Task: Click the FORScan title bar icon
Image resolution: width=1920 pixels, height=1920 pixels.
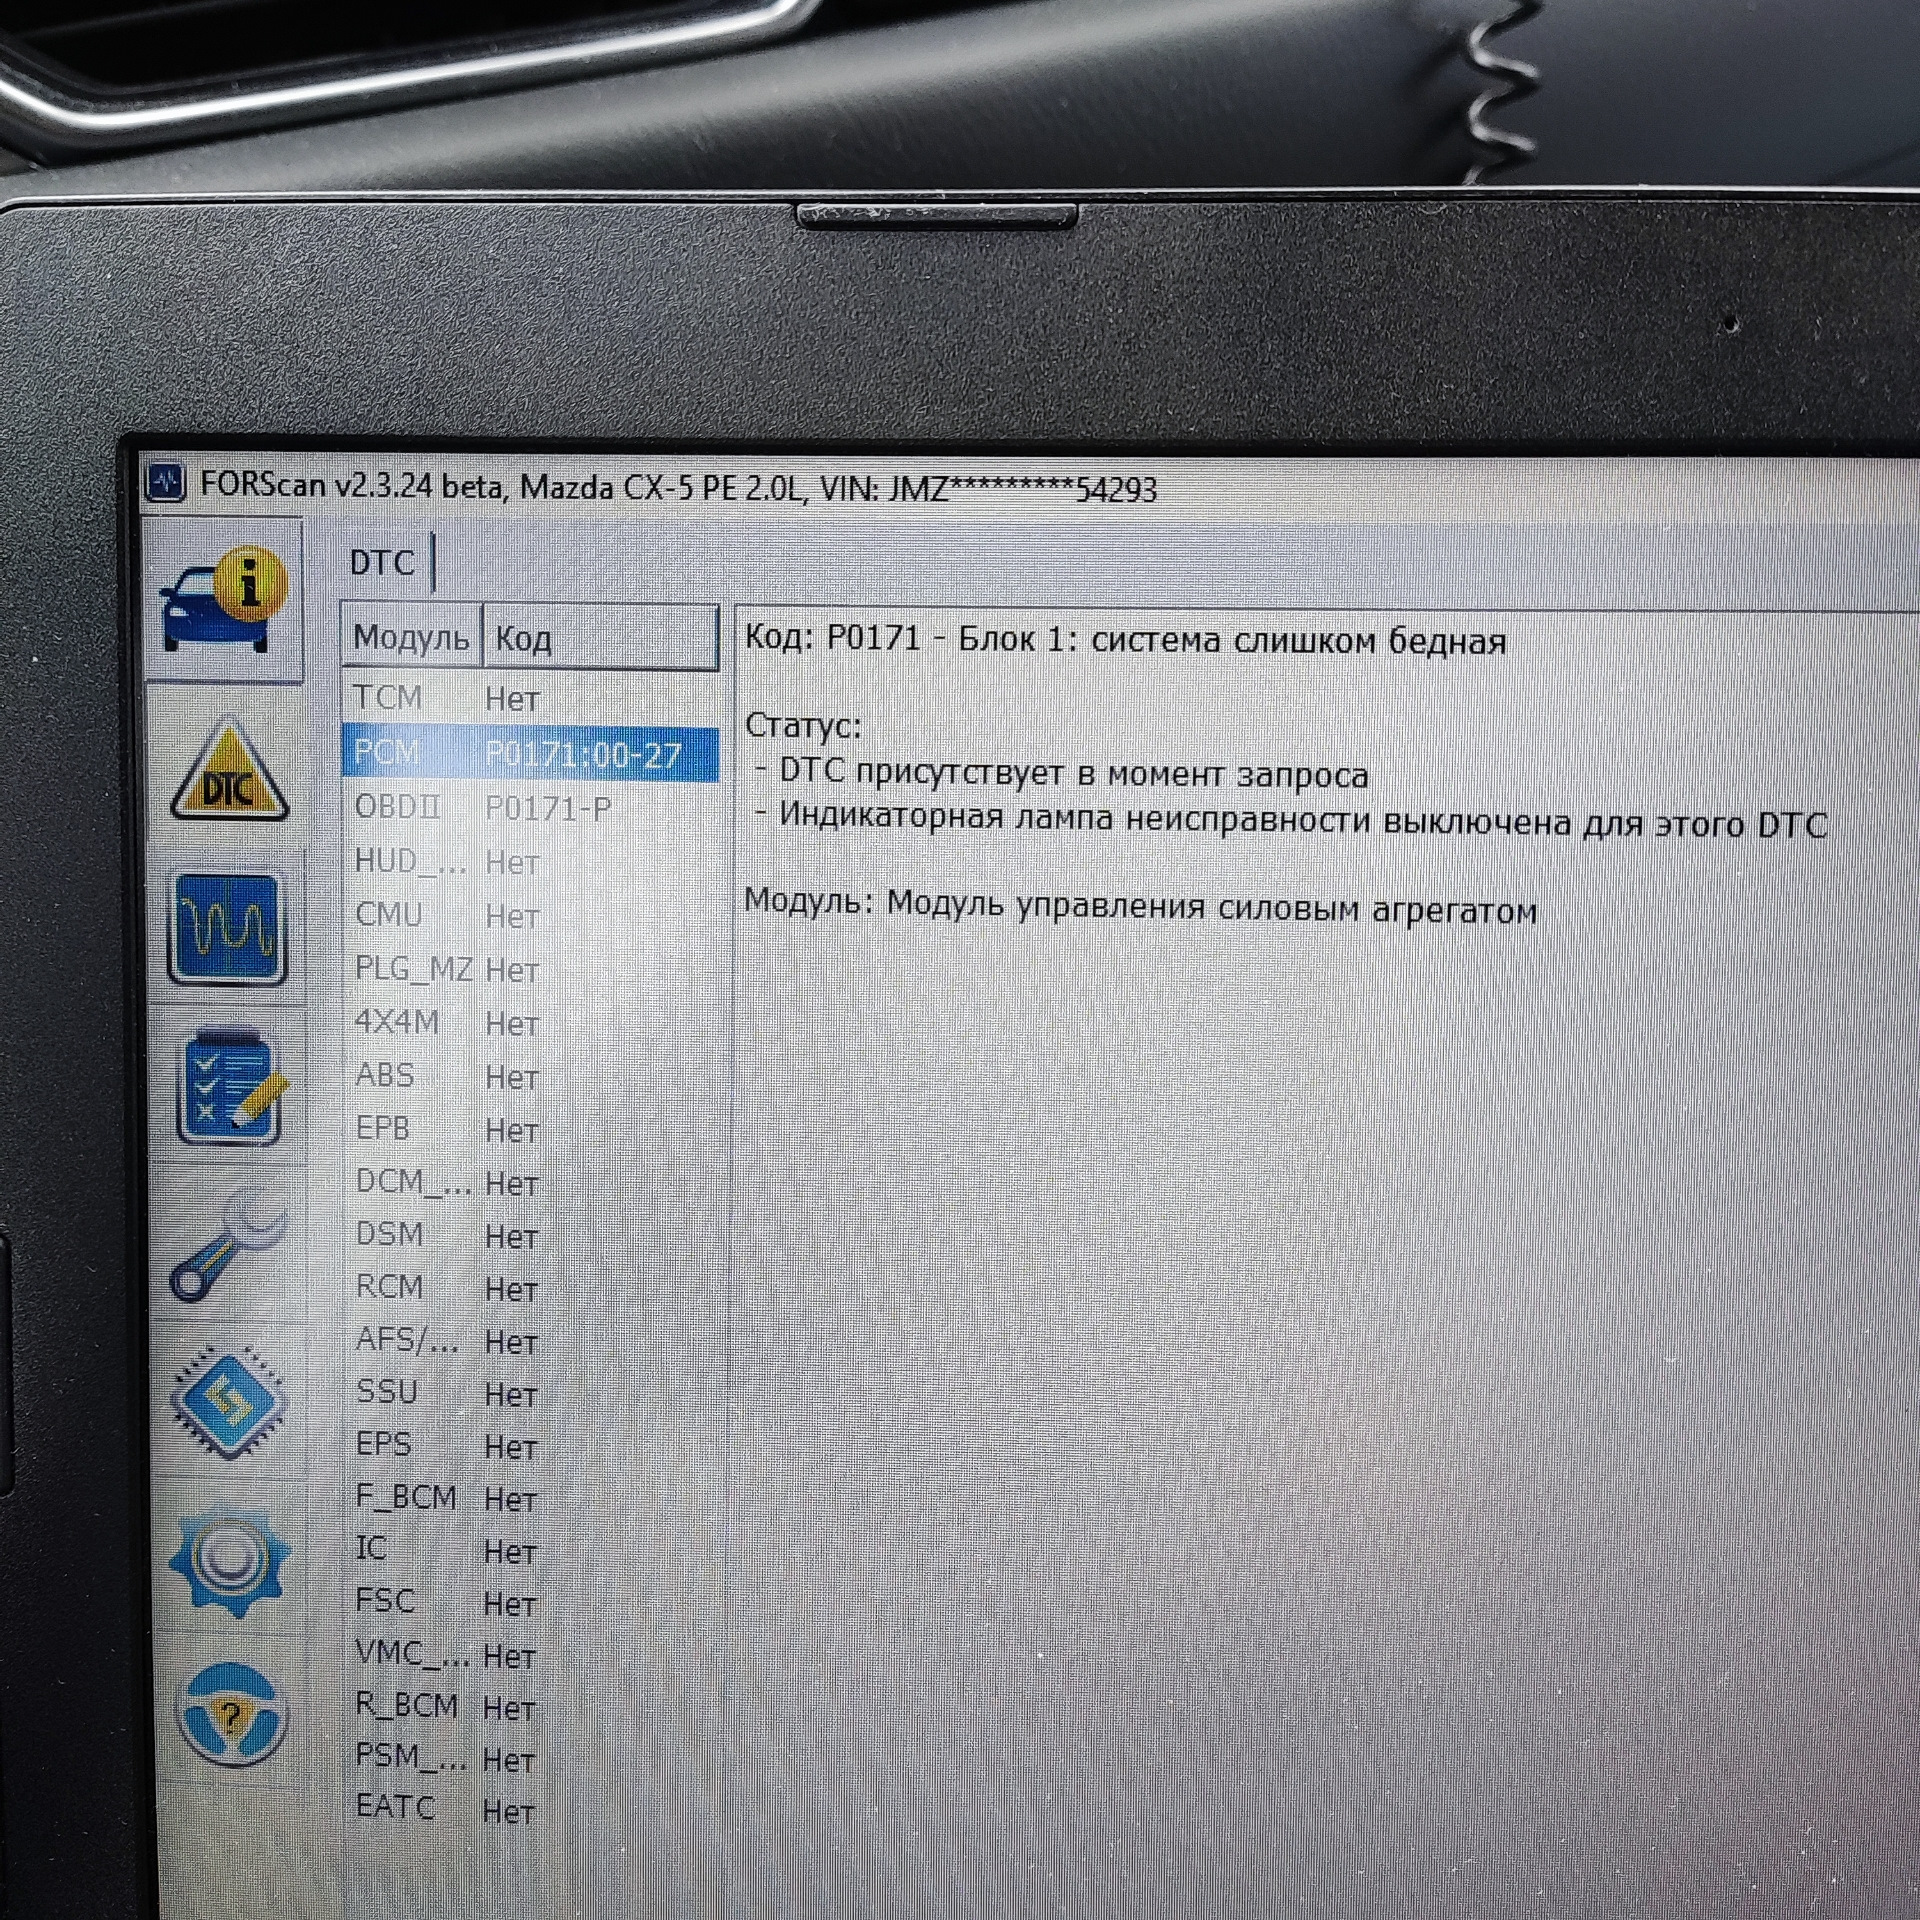Action: (166, 483)
